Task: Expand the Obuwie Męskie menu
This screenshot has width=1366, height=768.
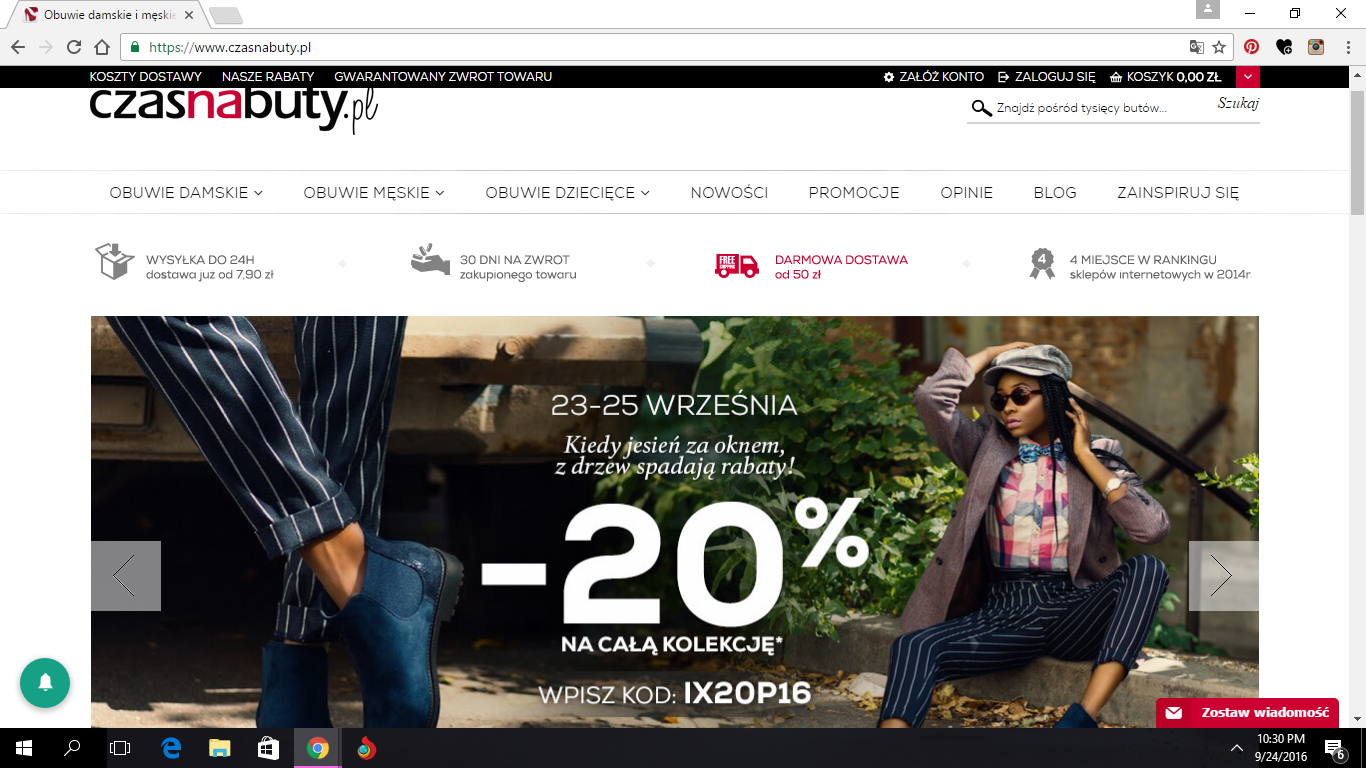Action: [x=374, y=193]
